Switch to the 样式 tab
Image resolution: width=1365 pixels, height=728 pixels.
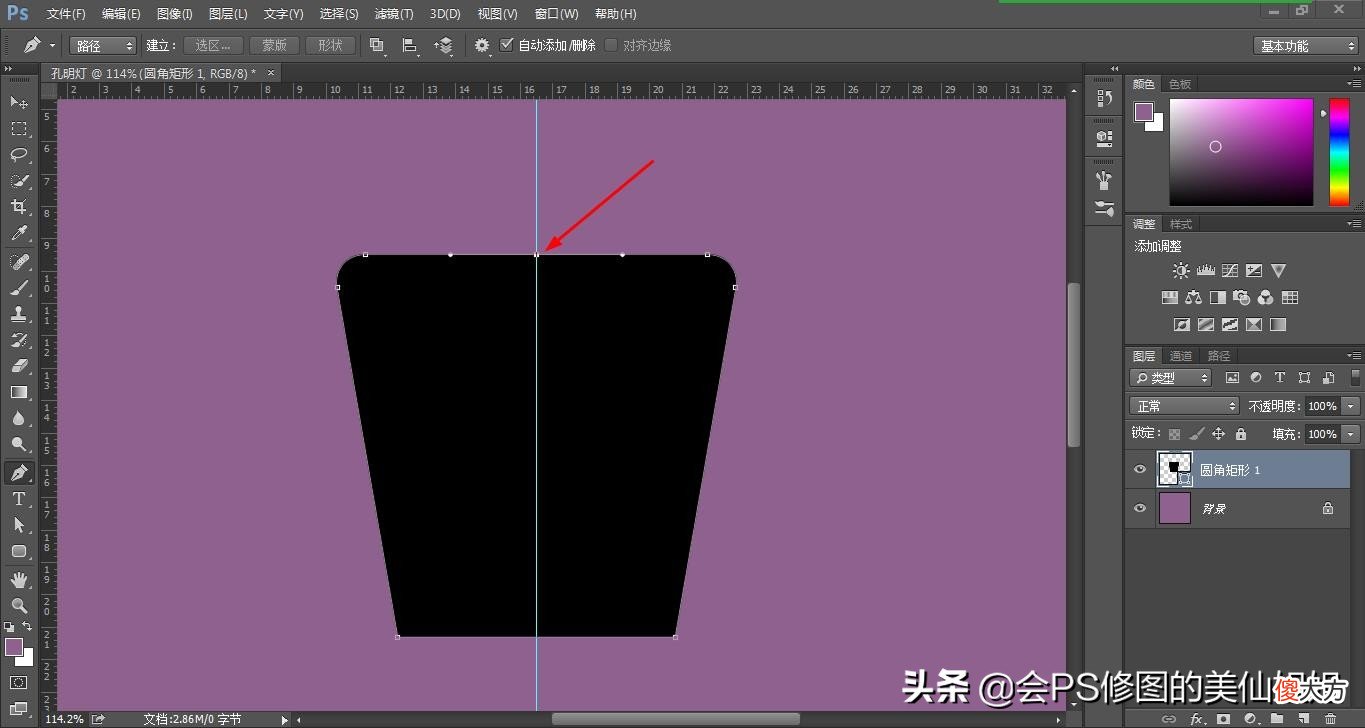point(1181,224)
